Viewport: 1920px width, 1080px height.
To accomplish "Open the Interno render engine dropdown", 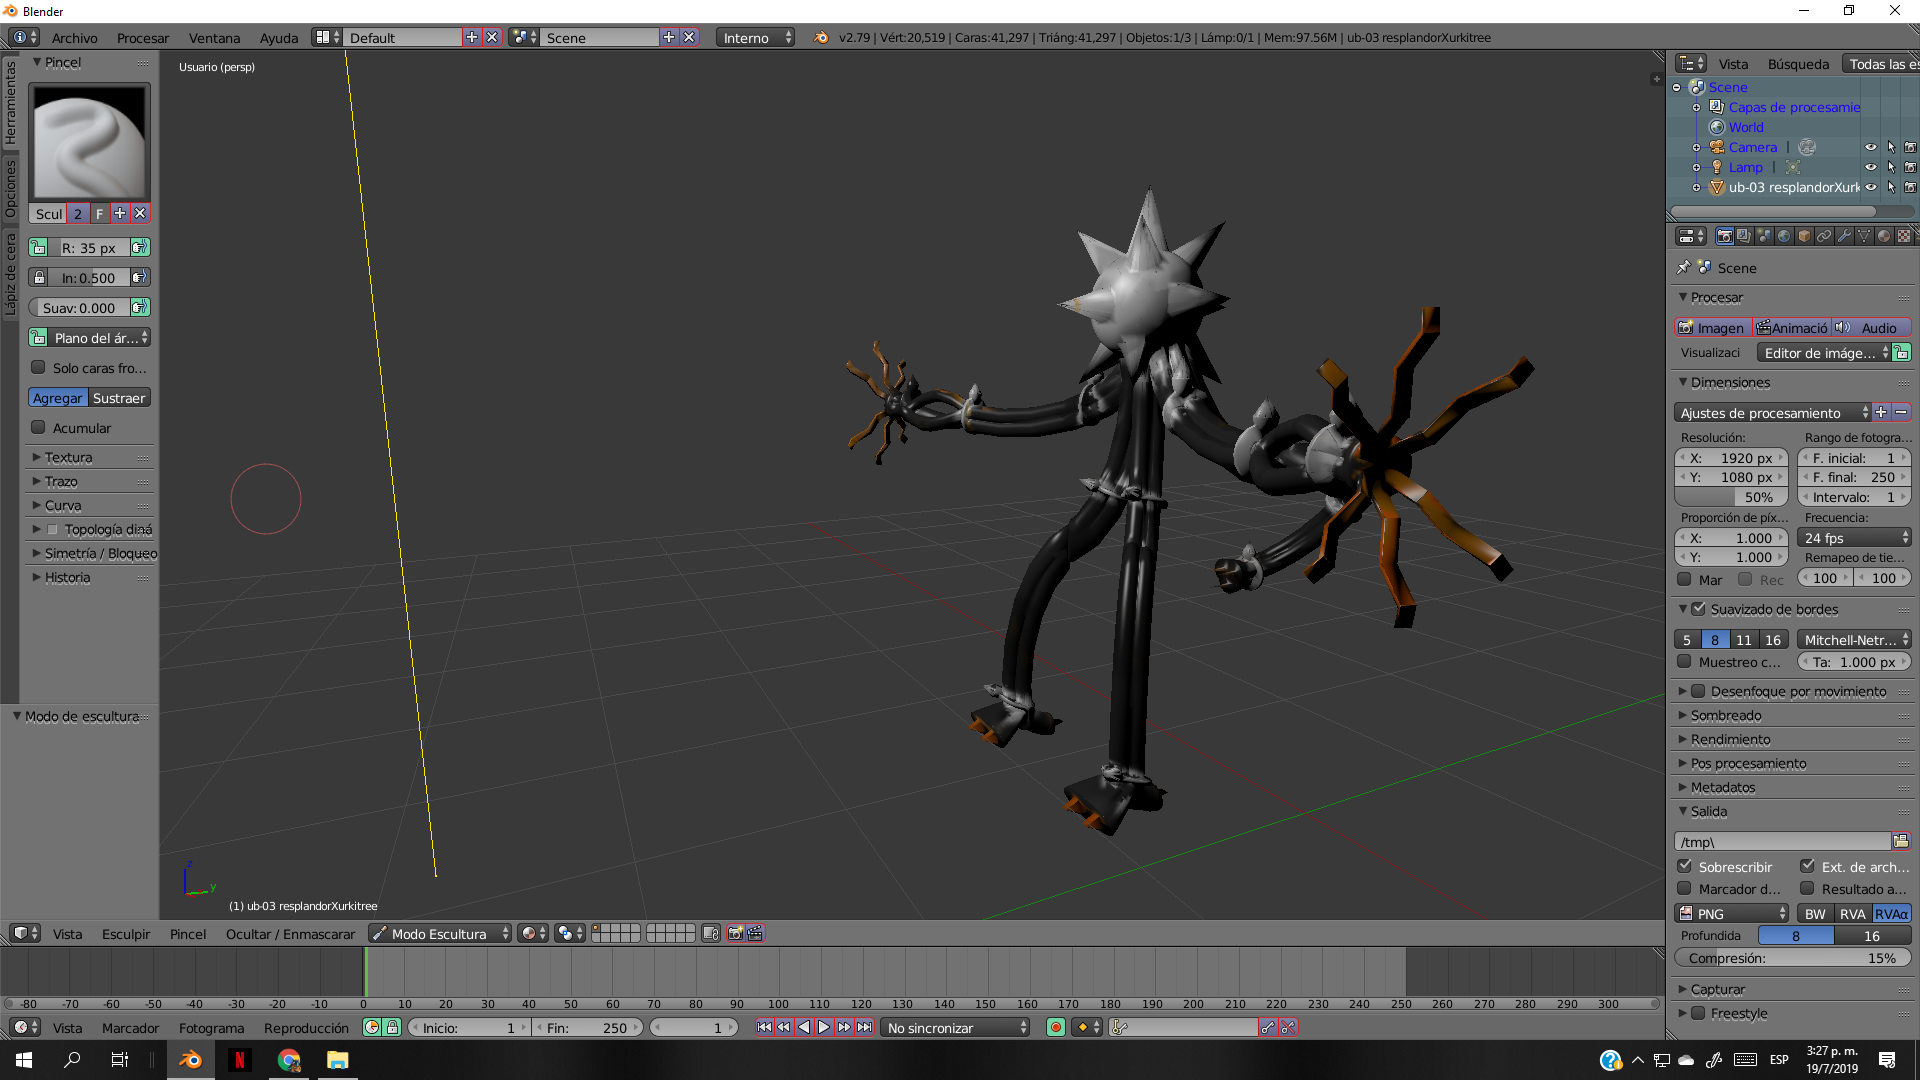I will click(x=755, y=37).
